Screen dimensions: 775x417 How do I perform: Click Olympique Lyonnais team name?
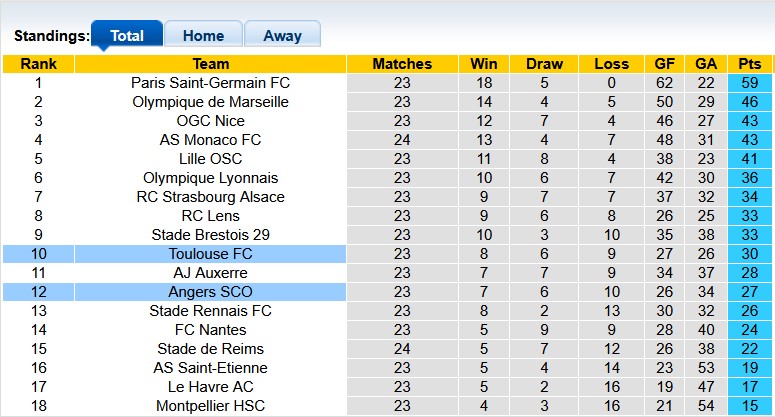point(210,178)
